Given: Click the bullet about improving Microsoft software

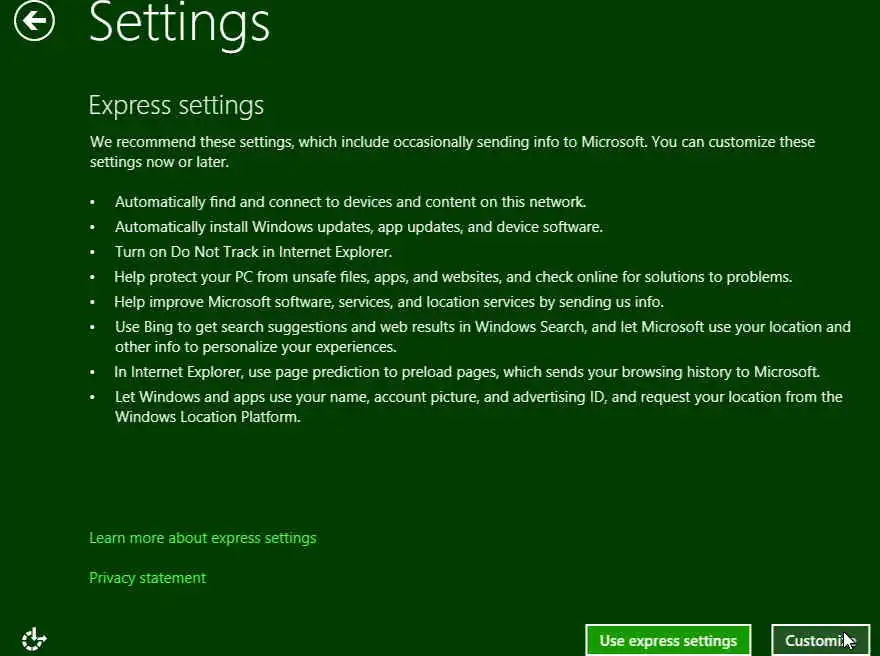Looking at the screenshot, I should pyautogui.click(x=388, y=301).
